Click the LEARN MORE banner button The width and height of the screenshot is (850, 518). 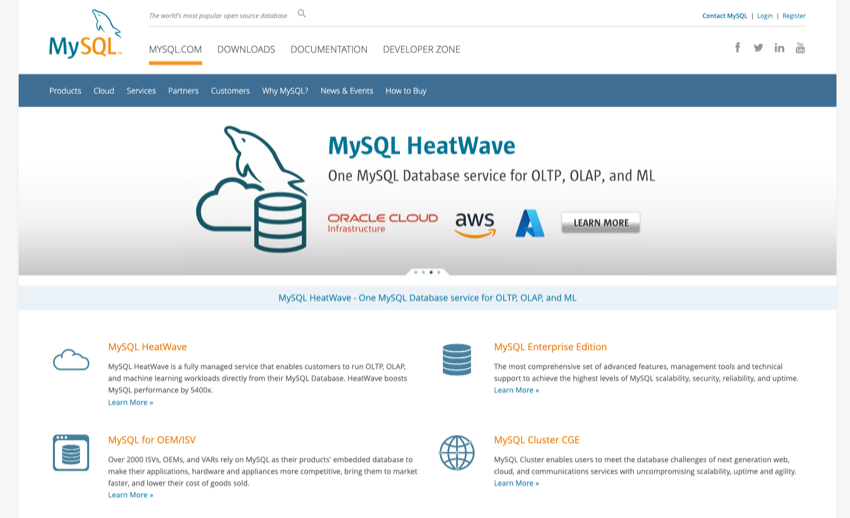pyautogui.click(x=601, y=223)
